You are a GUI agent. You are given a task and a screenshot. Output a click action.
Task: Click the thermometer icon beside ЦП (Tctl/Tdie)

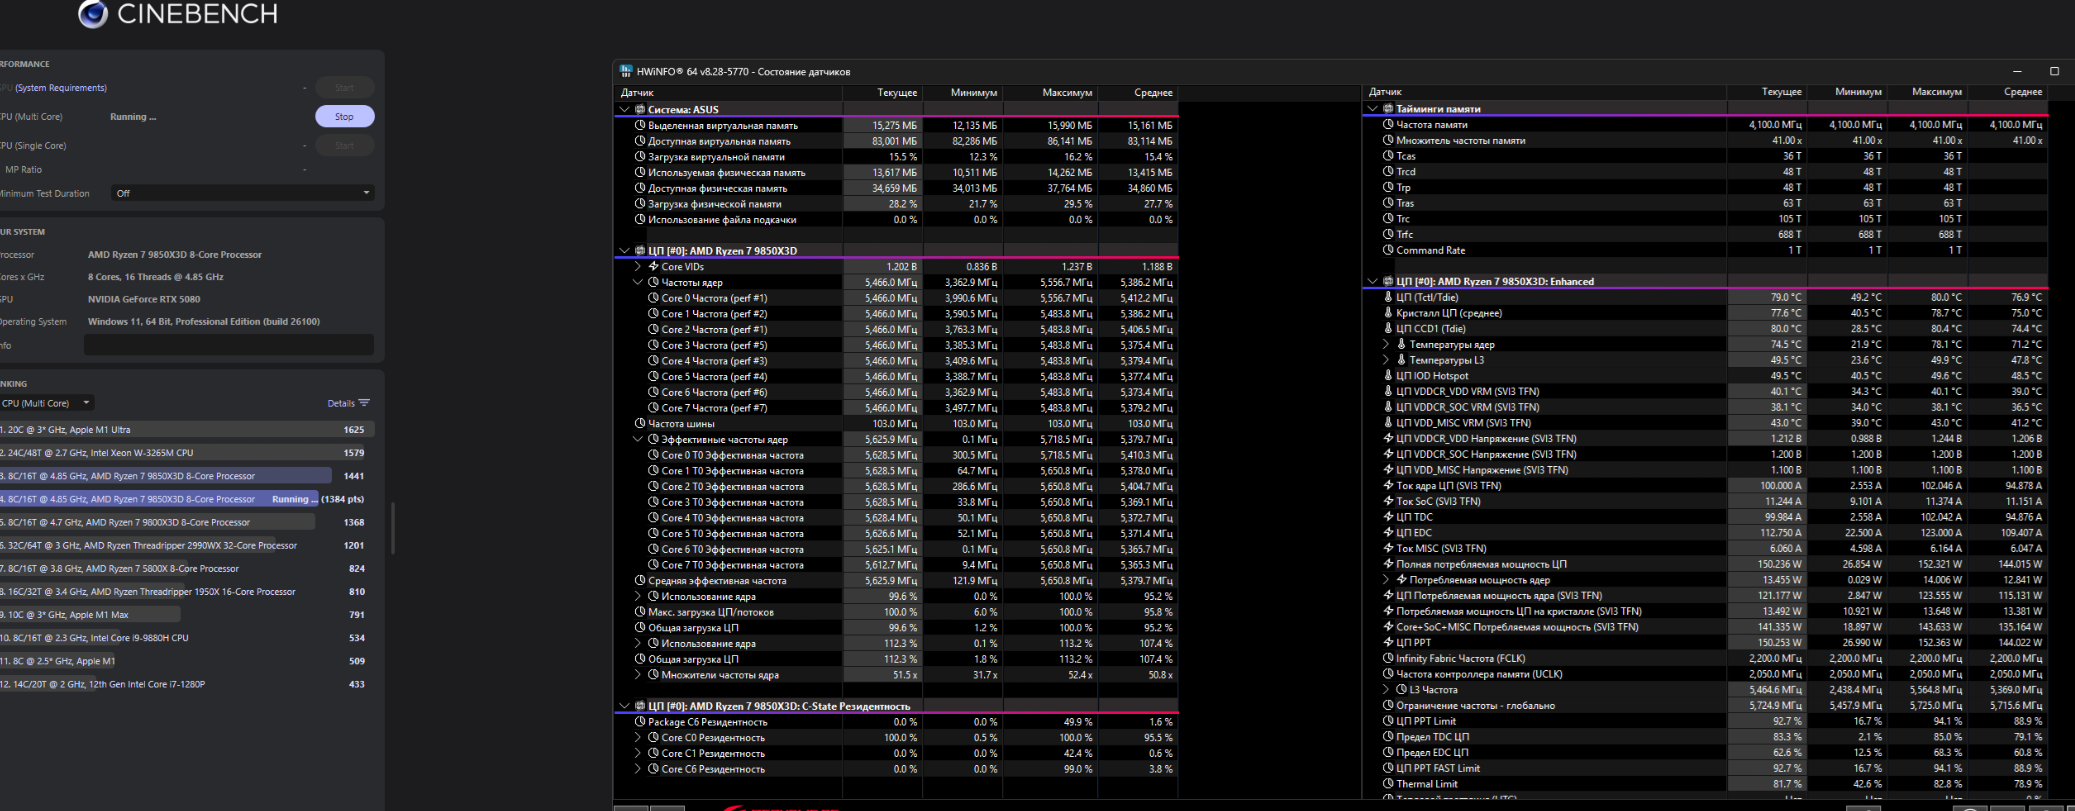pyautogui.click(x=1388, y=297)
